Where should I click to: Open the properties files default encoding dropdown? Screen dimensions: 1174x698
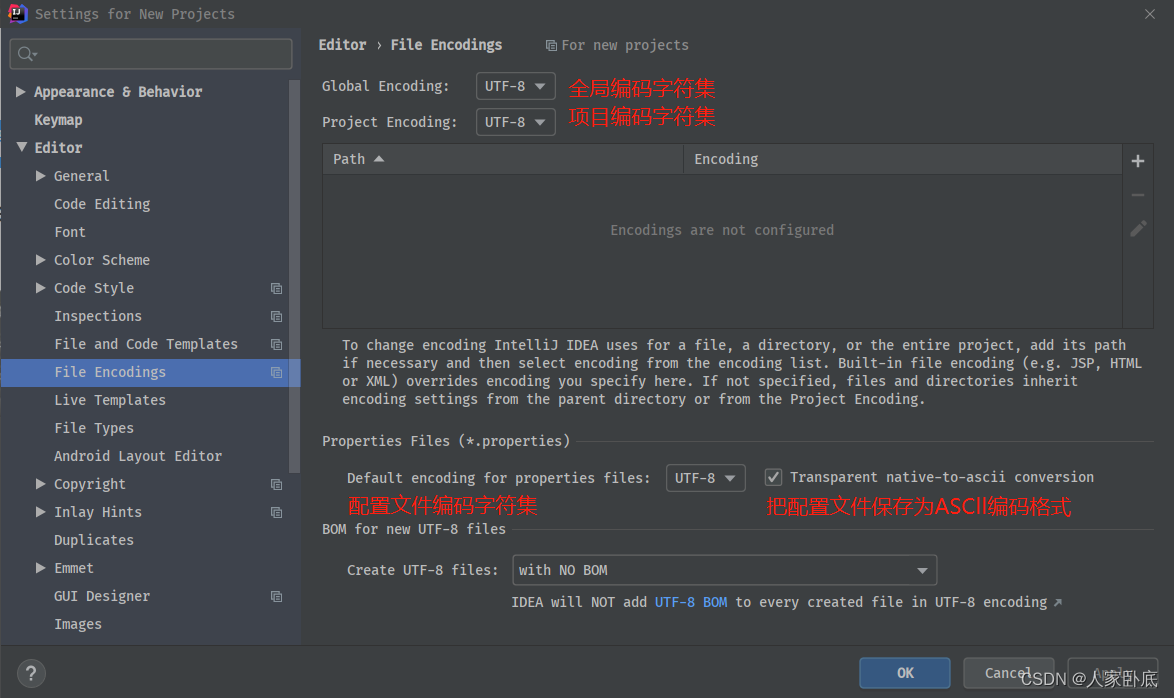[x=705, y=478]
